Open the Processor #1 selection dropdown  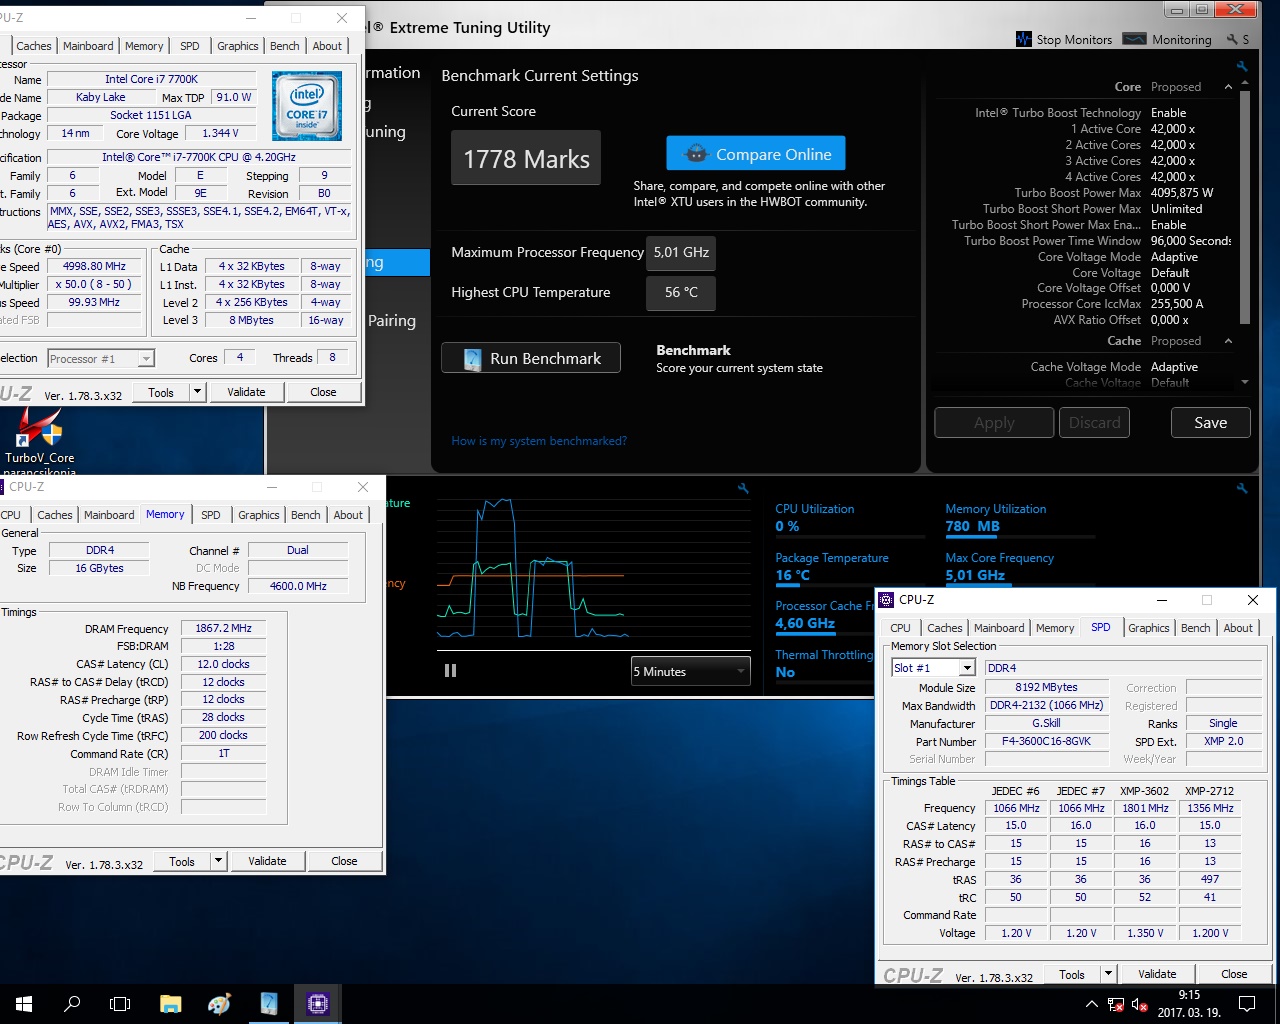(x=101, y=358)
